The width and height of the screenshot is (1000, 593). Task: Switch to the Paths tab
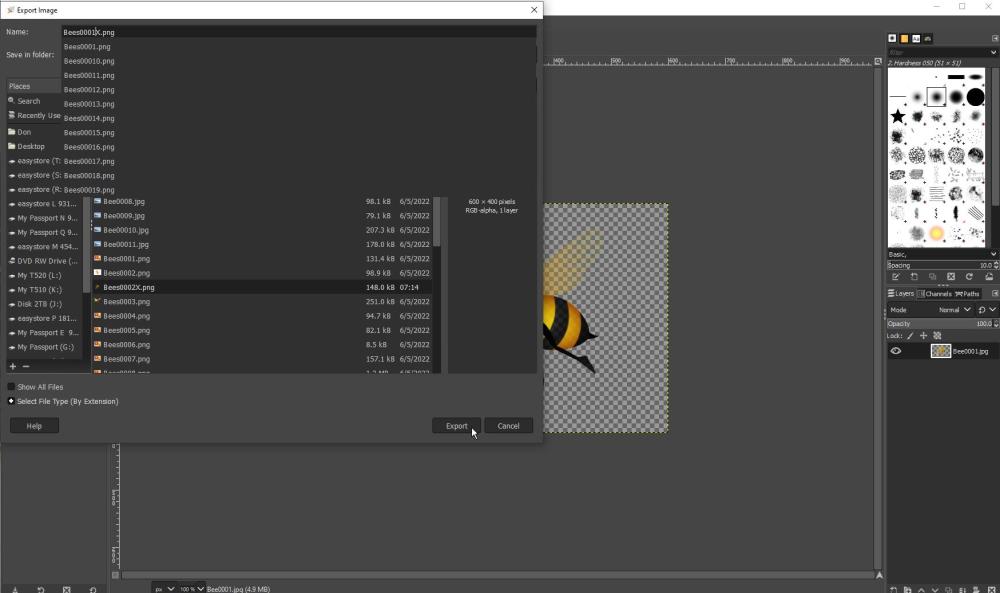pos(968,294)
